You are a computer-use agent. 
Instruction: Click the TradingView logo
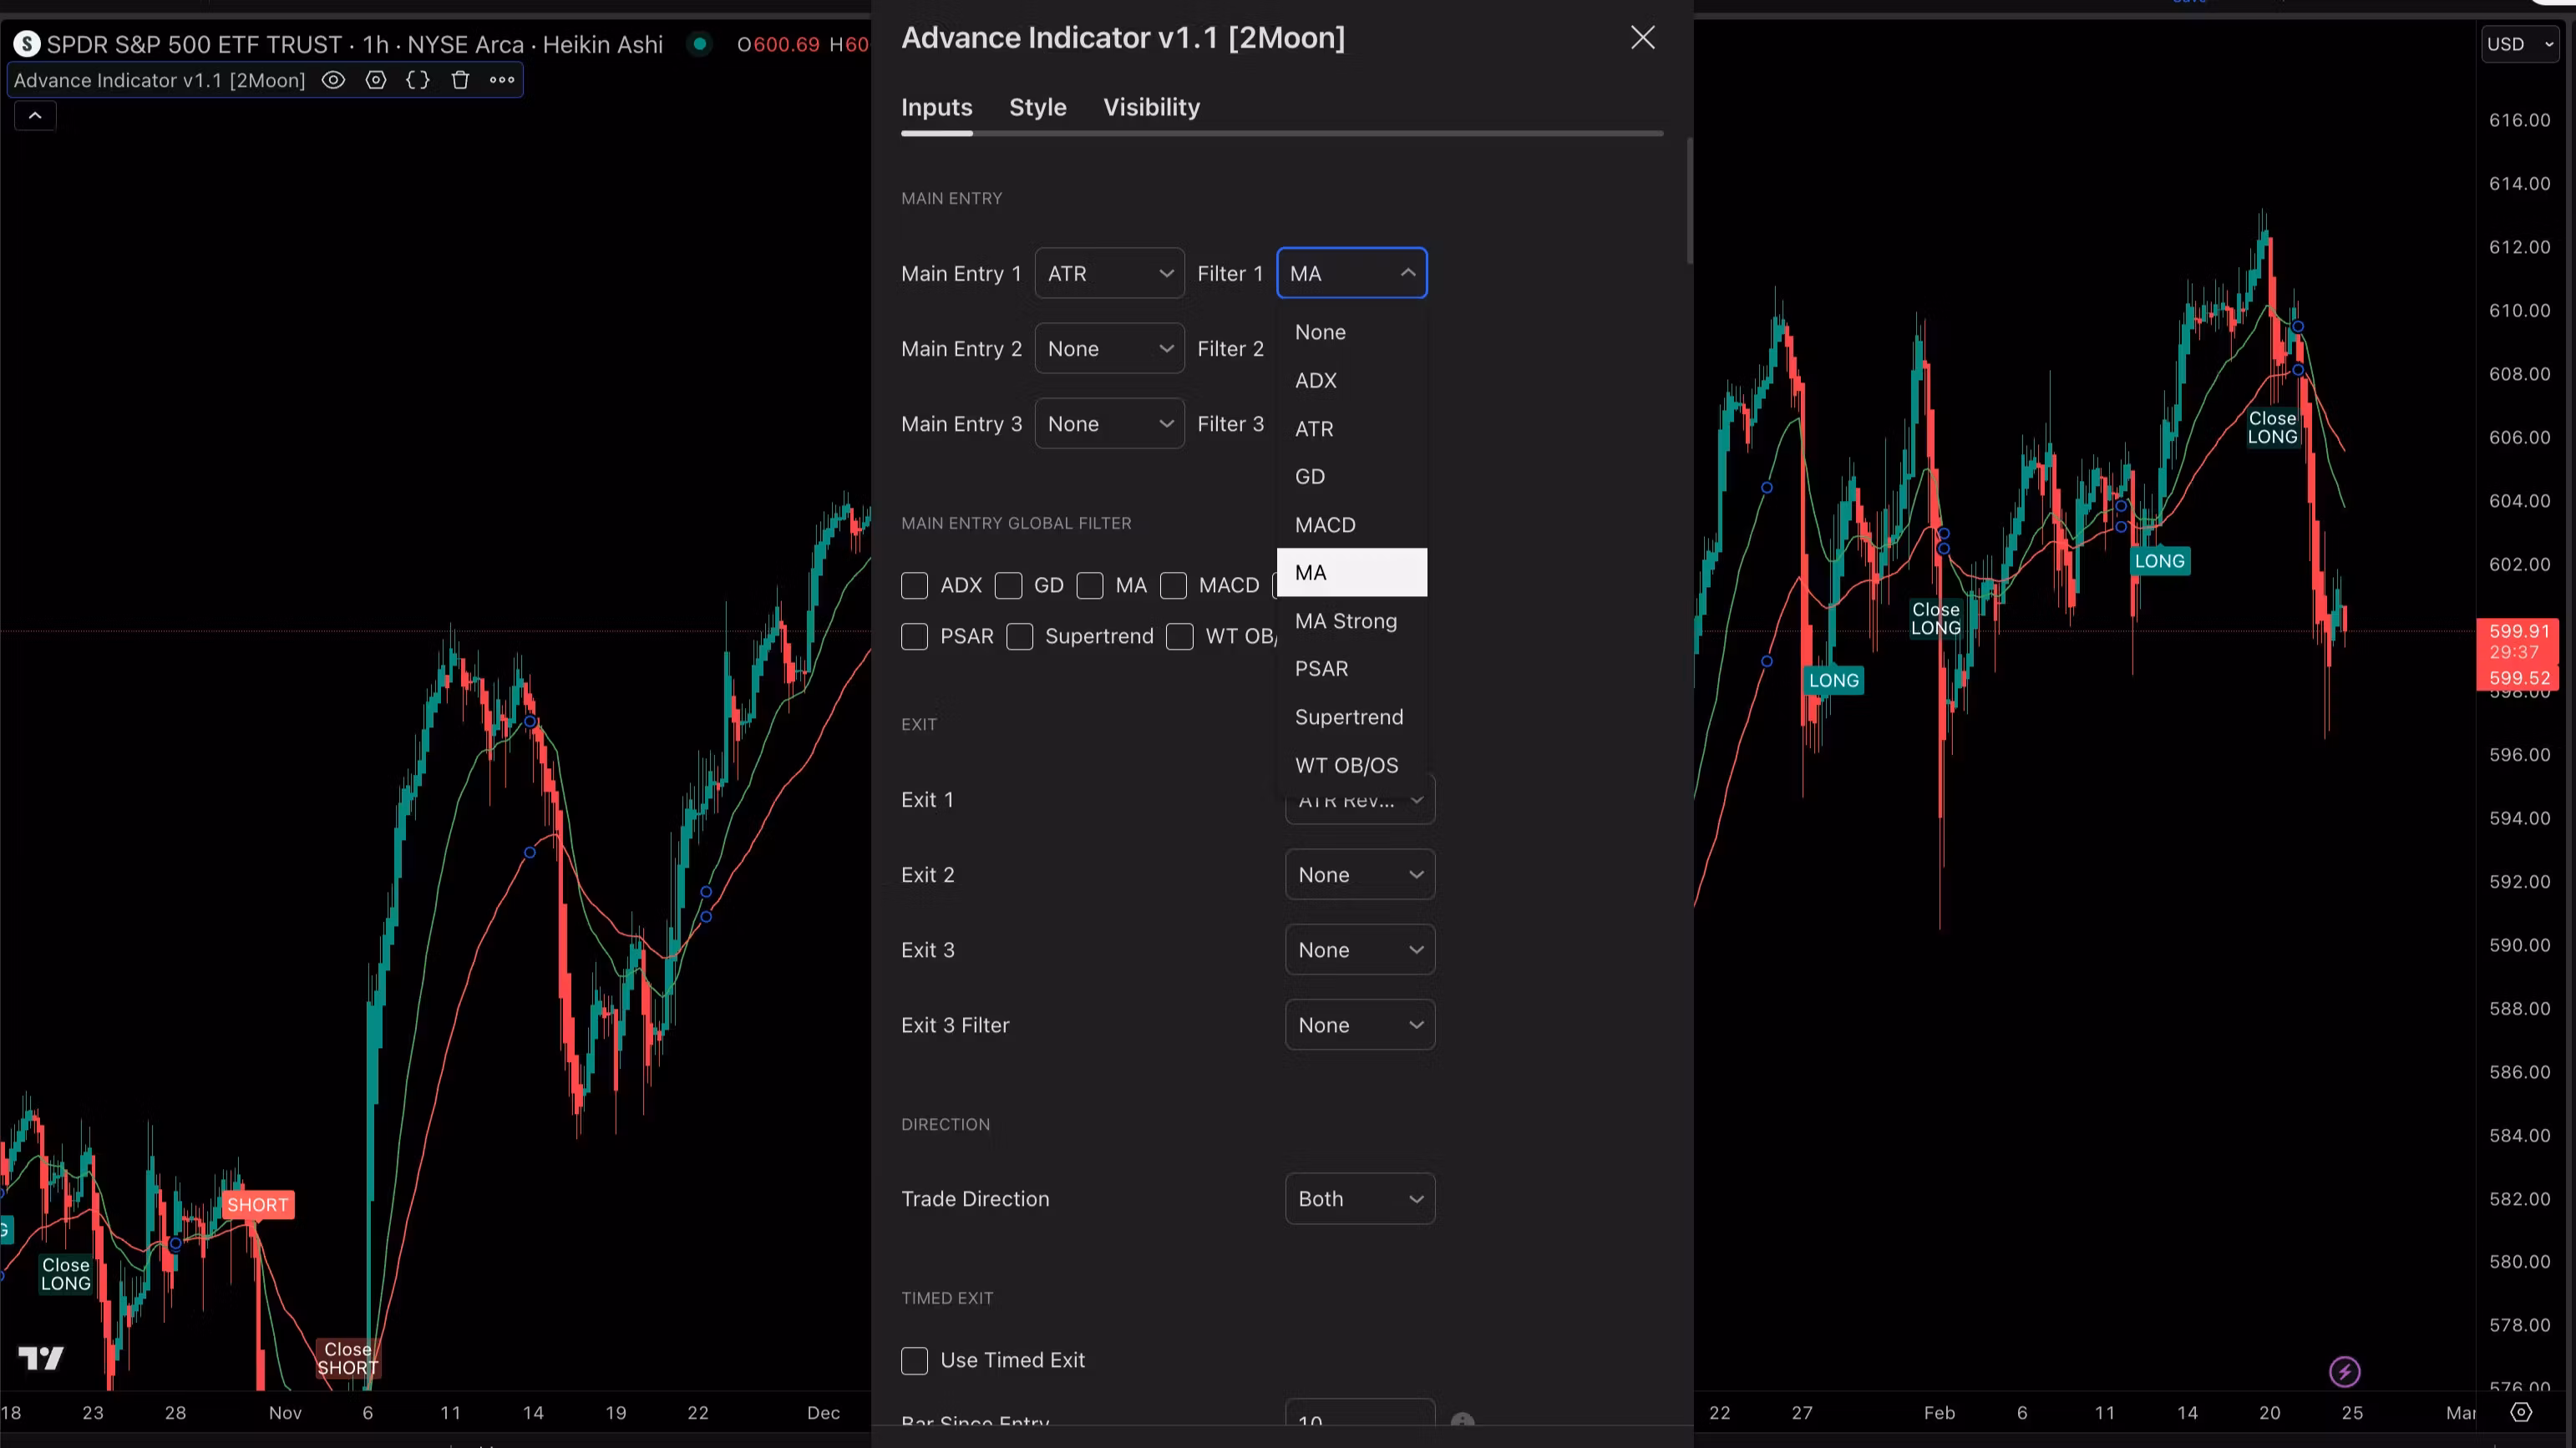tap(41, 1357)
